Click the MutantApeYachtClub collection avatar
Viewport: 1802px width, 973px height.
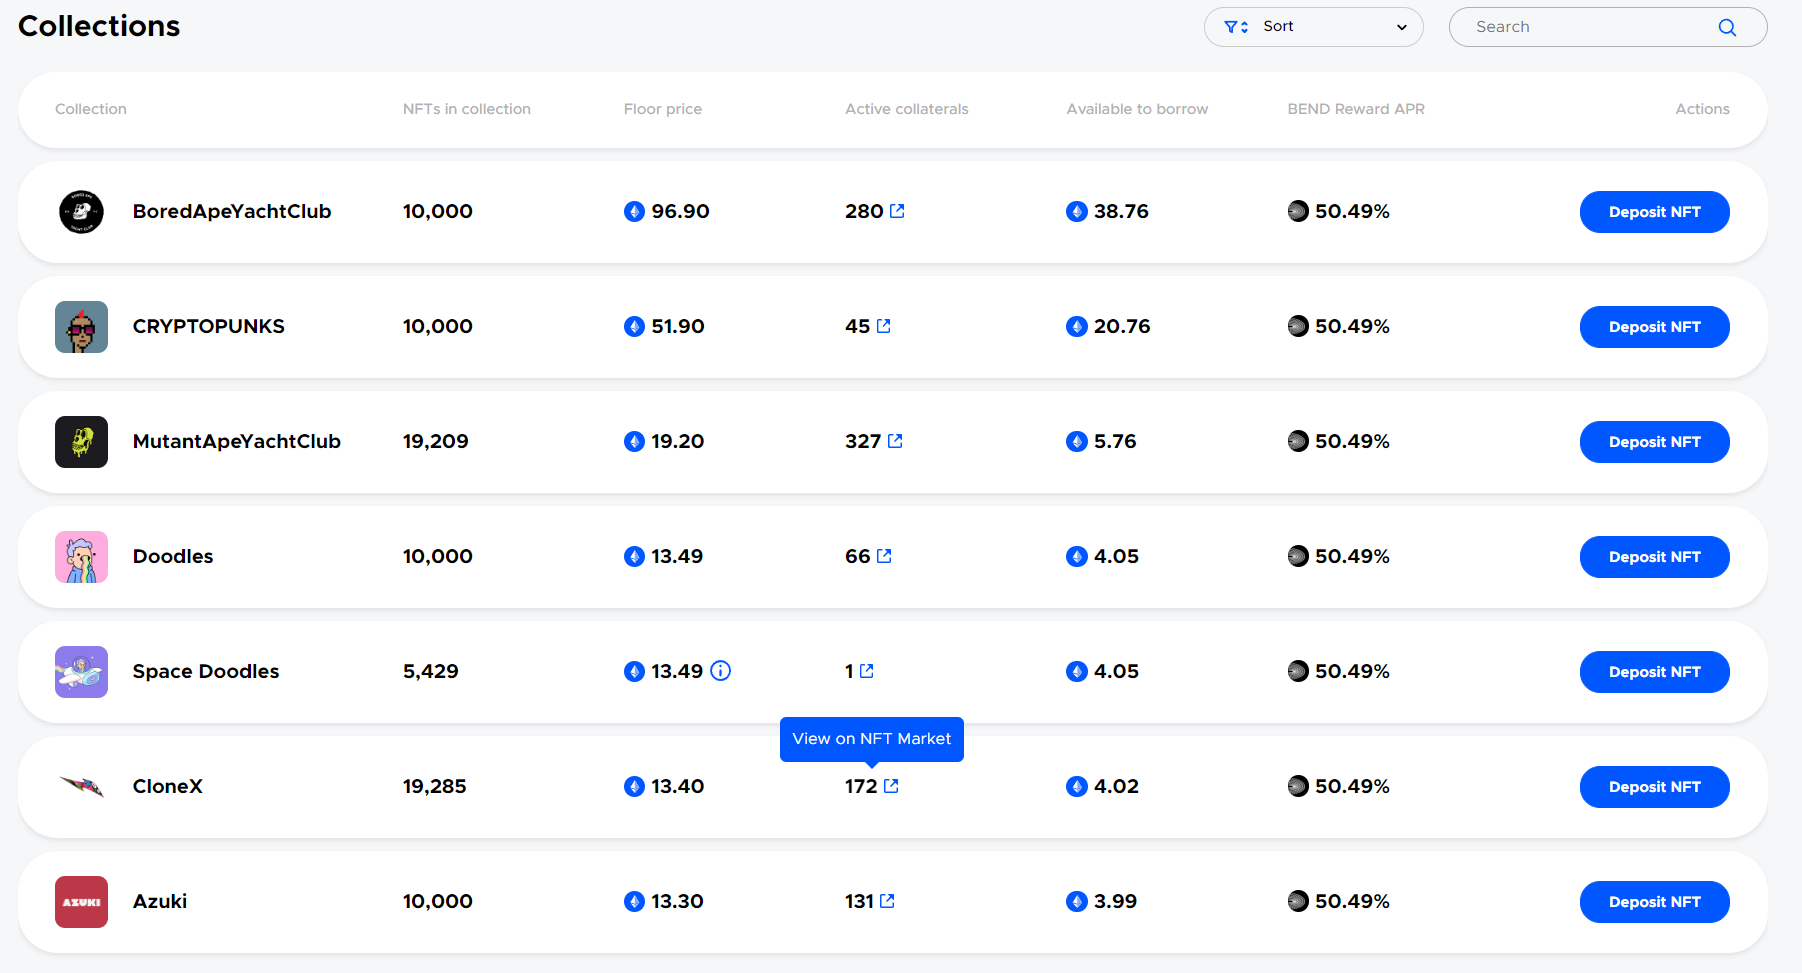tap(81, 442)
